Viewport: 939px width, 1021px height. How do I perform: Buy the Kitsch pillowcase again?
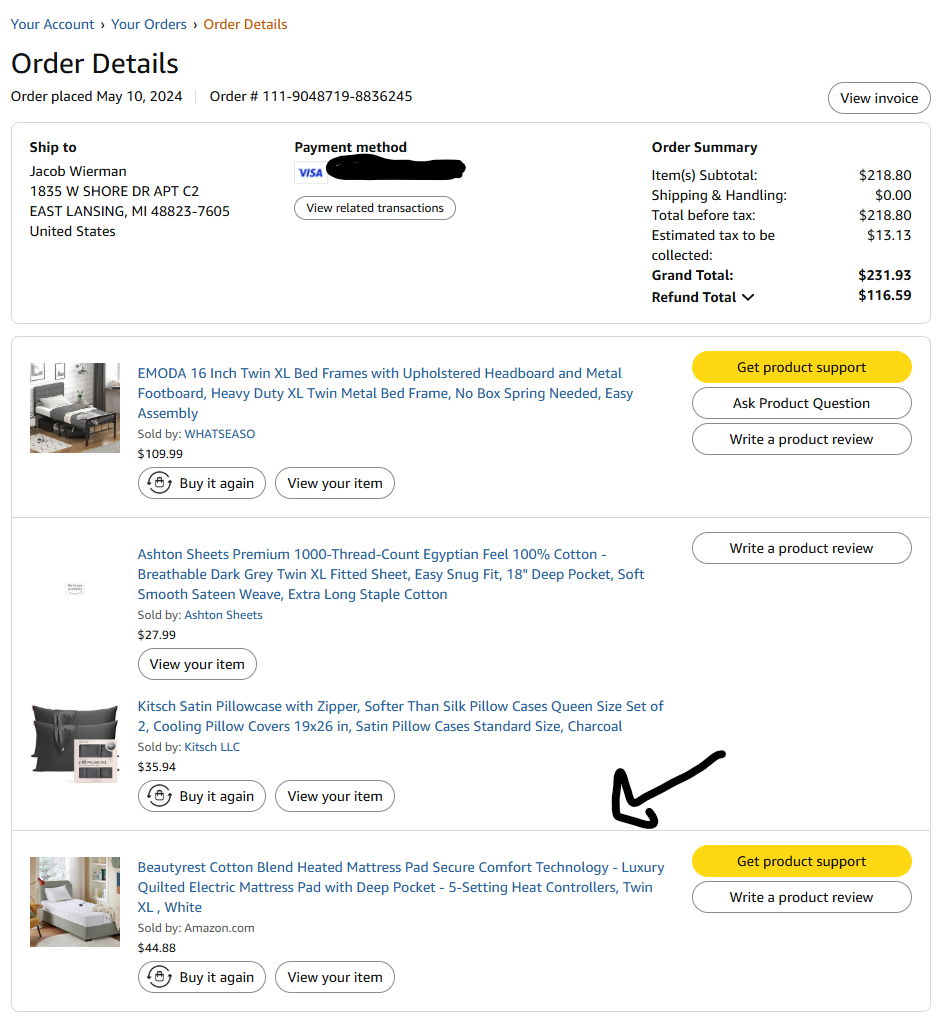tap(202, 796)
